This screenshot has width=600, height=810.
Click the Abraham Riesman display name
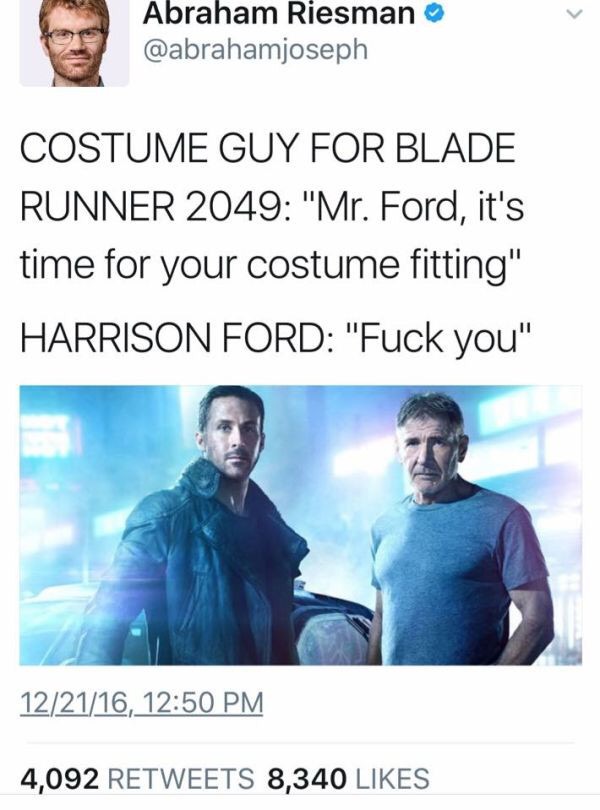coord(279,14)
